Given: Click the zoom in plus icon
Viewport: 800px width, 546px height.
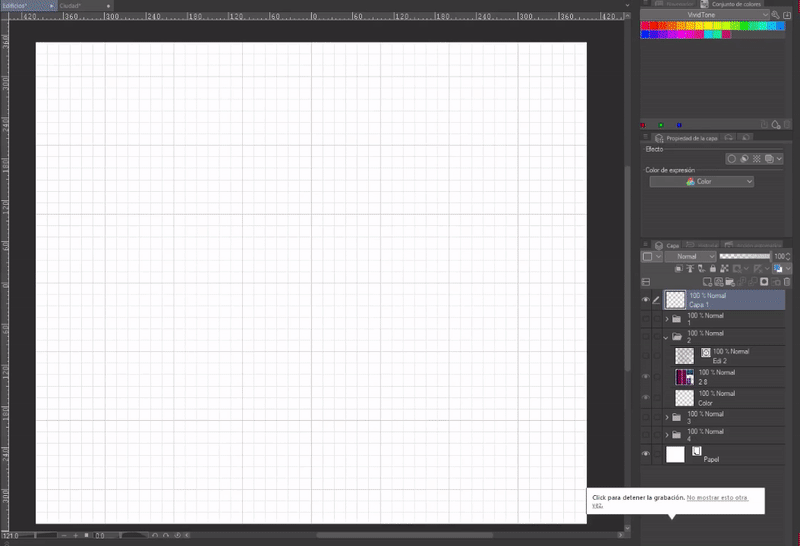Looking at the screenshot, I should pyautogui.click(x=76, y=535).
